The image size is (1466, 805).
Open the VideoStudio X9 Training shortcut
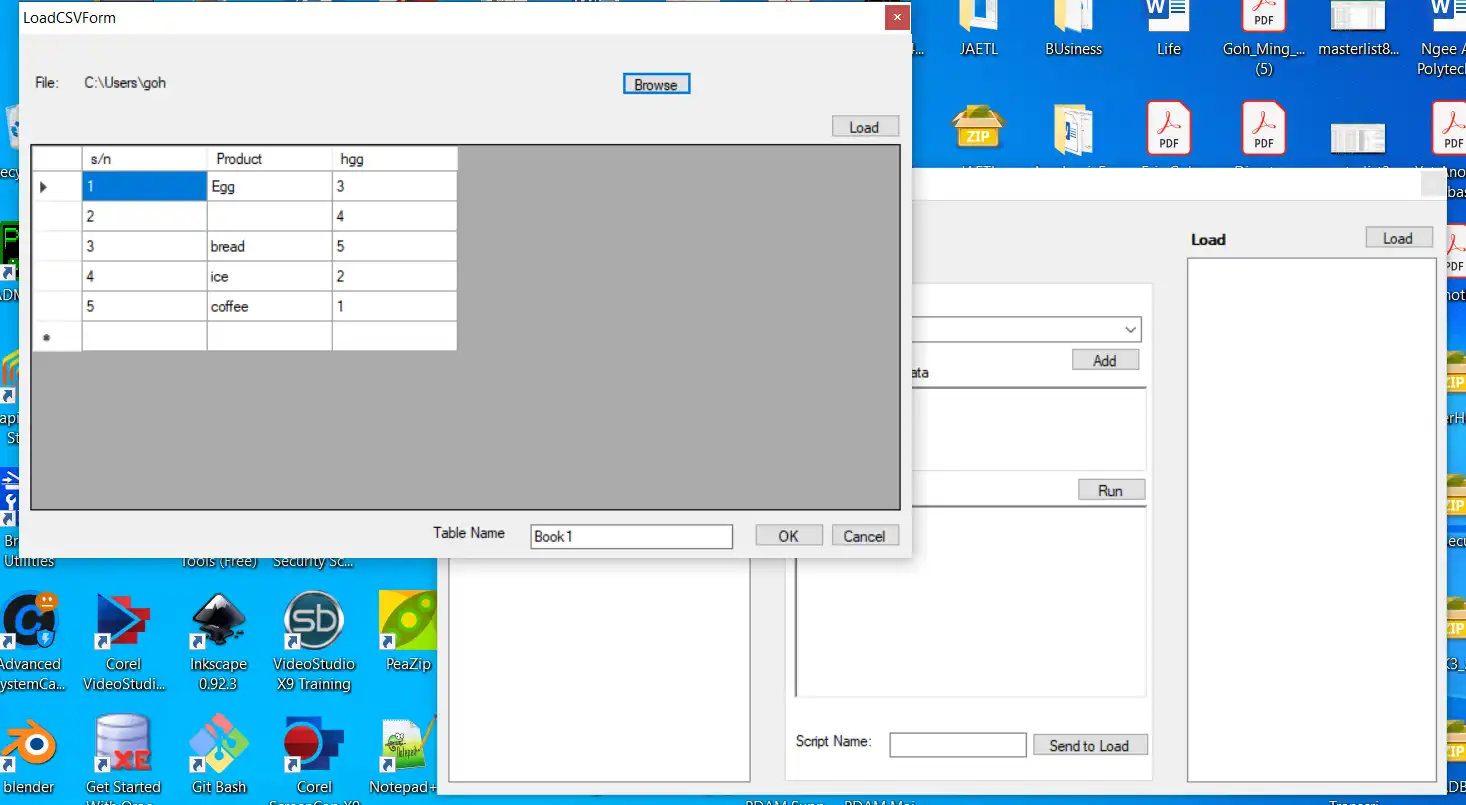pos(313,642)
